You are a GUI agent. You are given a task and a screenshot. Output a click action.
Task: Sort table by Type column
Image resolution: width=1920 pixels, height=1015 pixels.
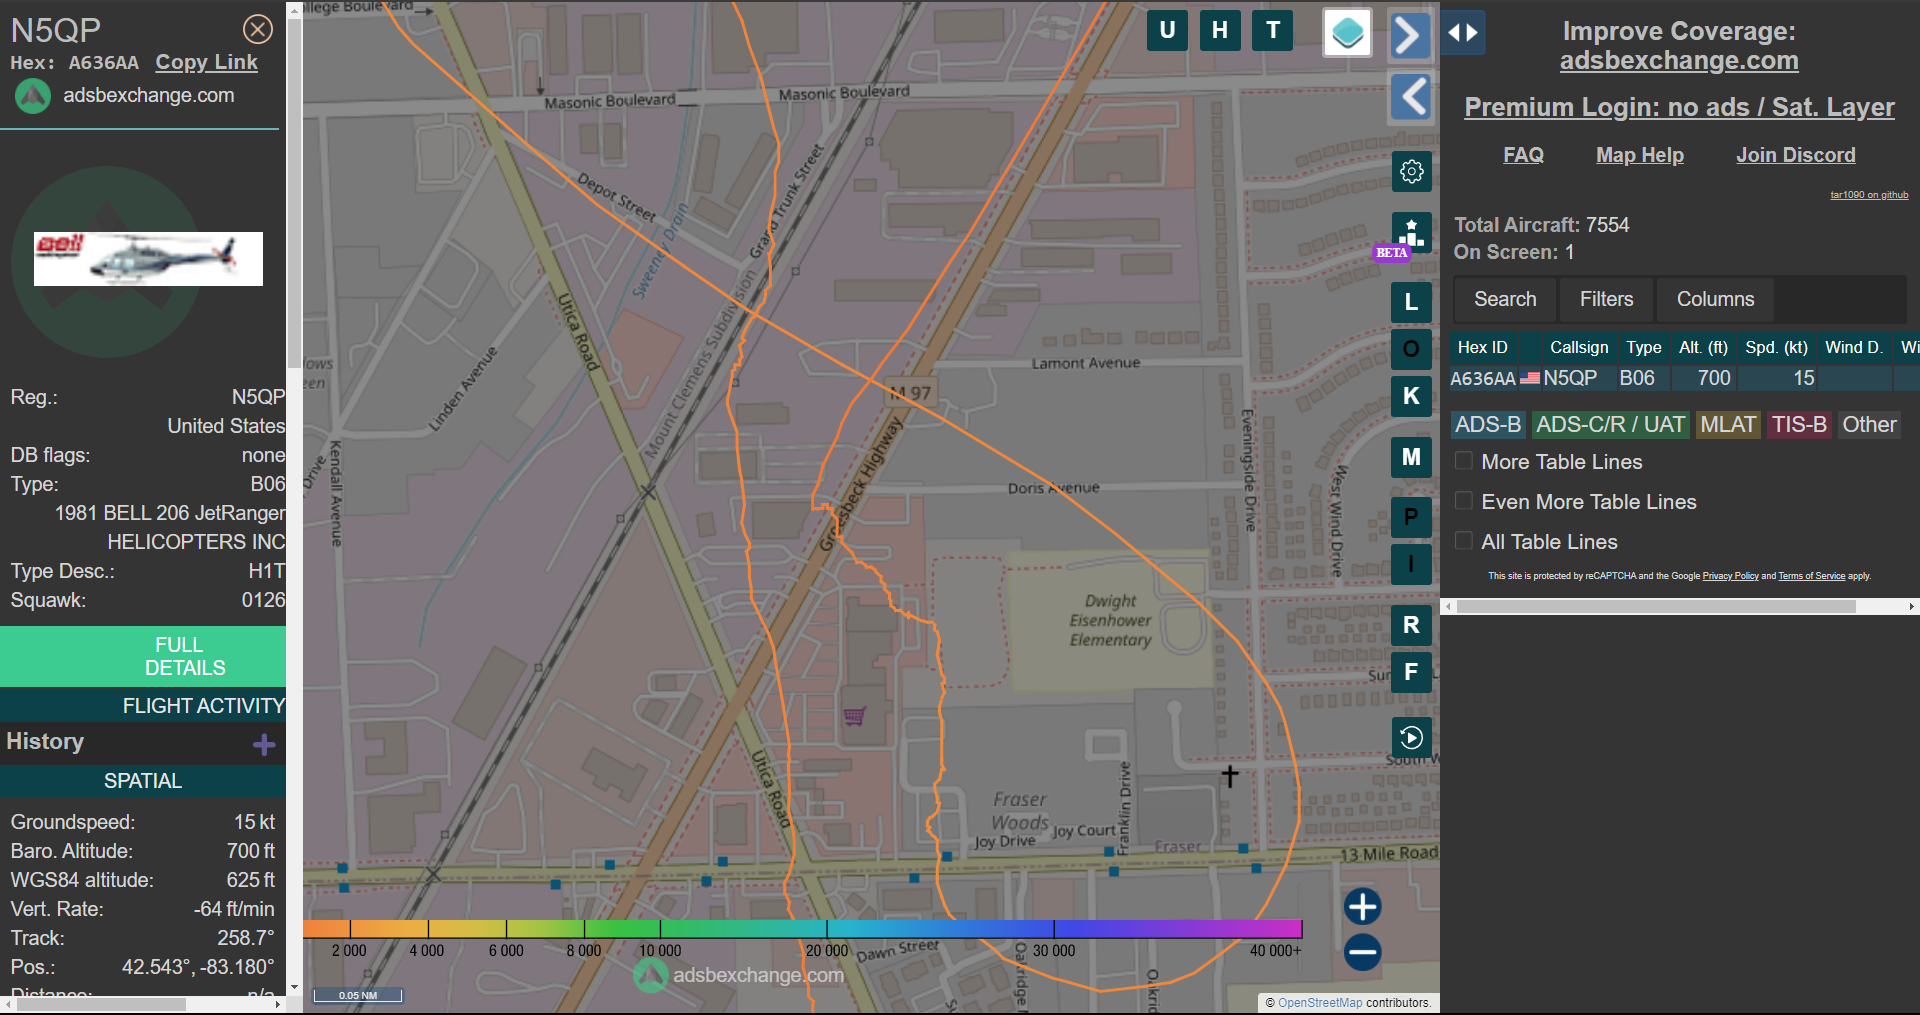[x=1643, y=347]
